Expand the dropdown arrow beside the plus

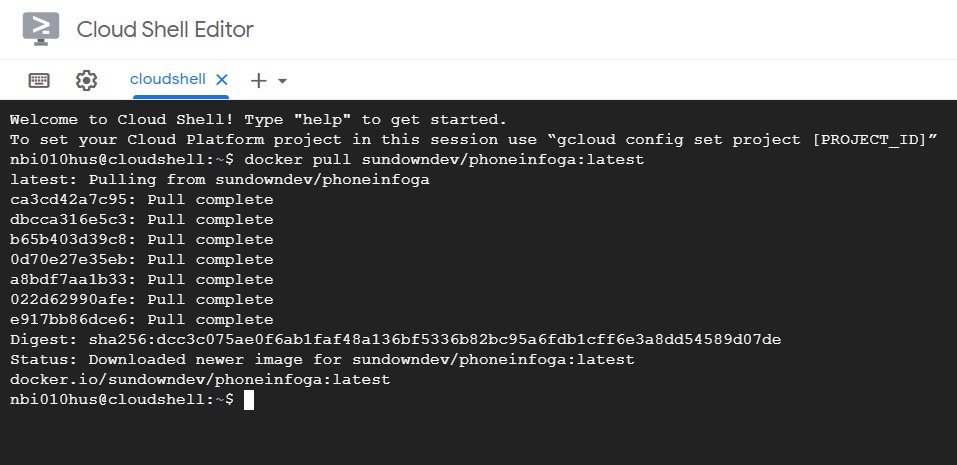[x=282, y=80]
